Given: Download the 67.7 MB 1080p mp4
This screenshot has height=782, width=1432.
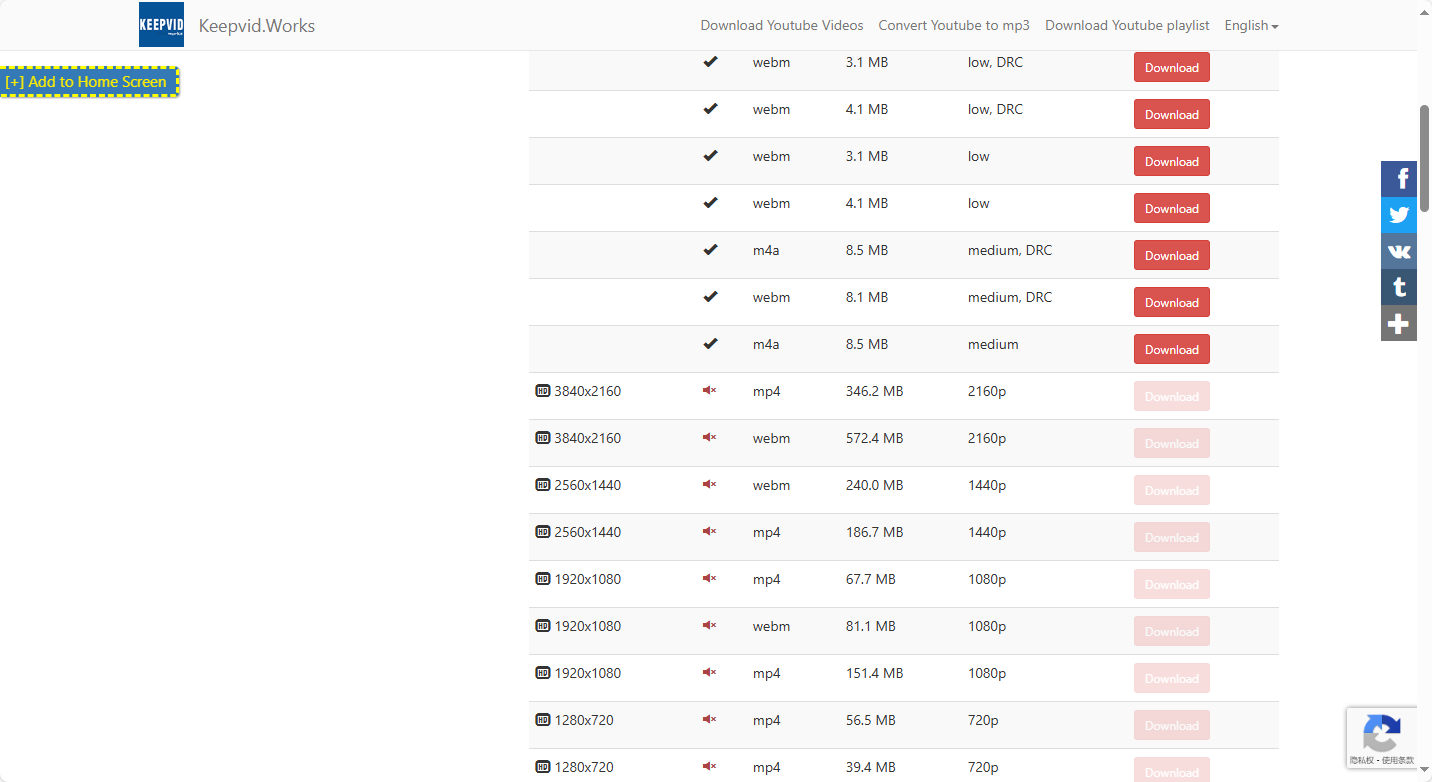Looking at the screenshot, I should pyautogui.click(x=1171, y=584).
